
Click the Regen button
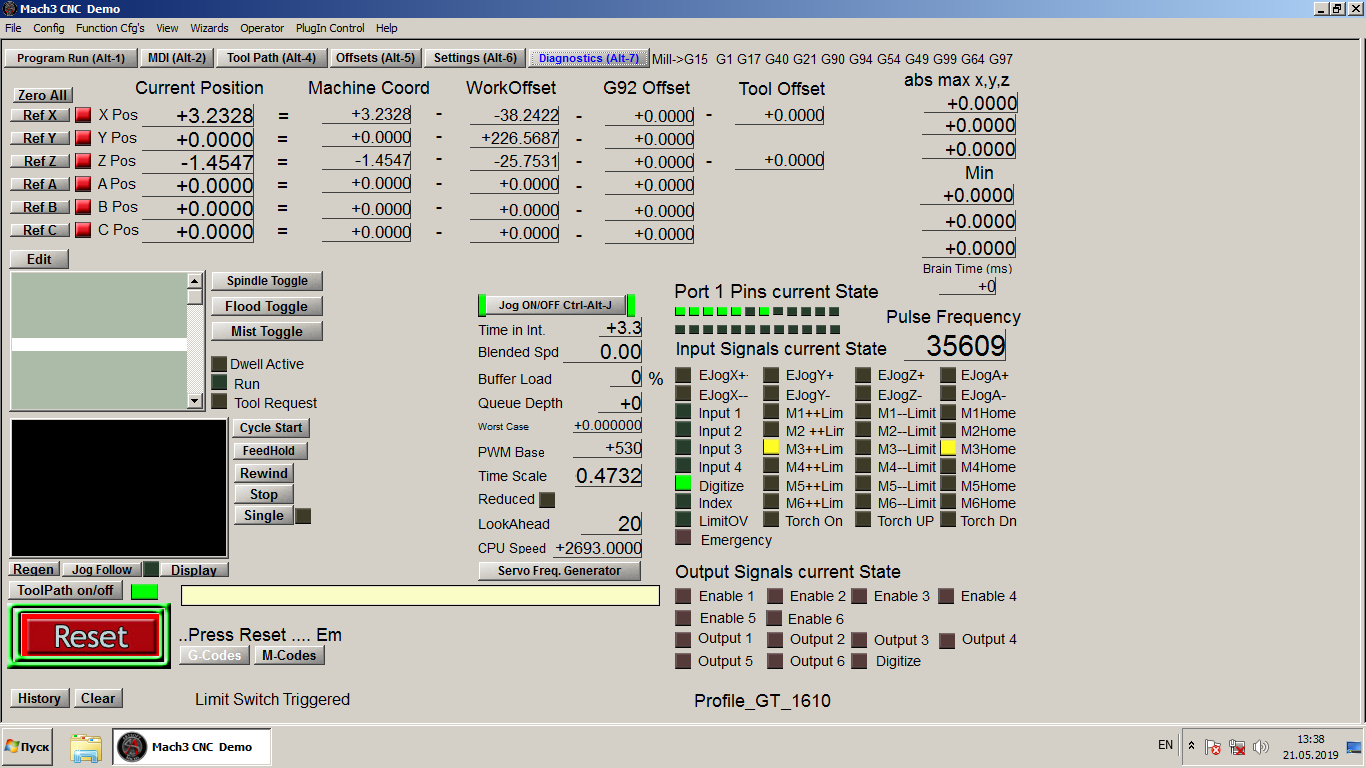pyautogui.click(x=34, y=569)
